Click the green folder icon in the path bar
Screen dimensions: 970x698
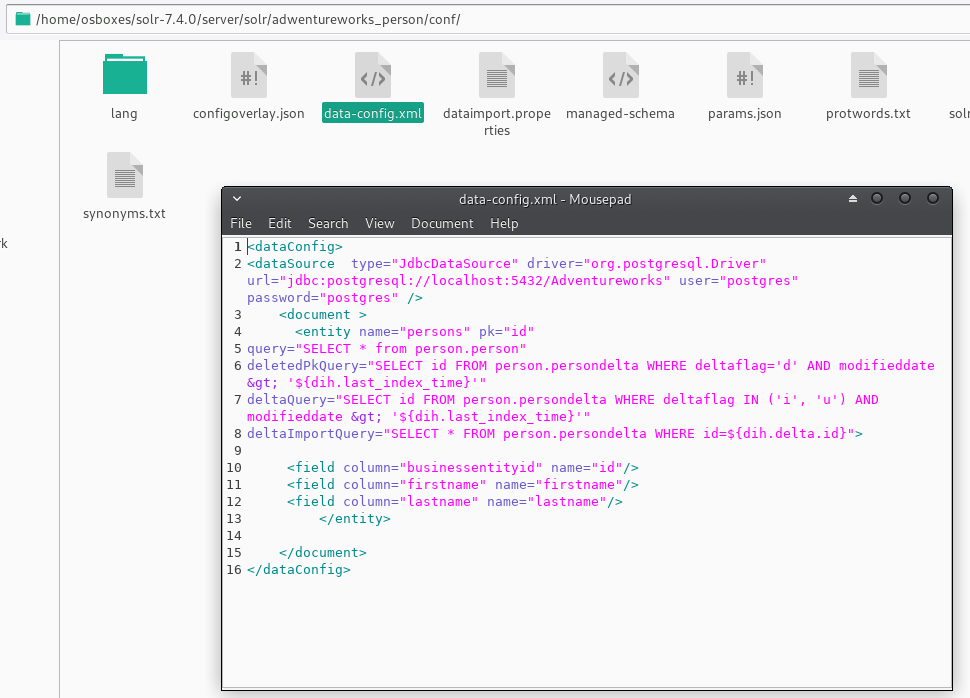21,18
